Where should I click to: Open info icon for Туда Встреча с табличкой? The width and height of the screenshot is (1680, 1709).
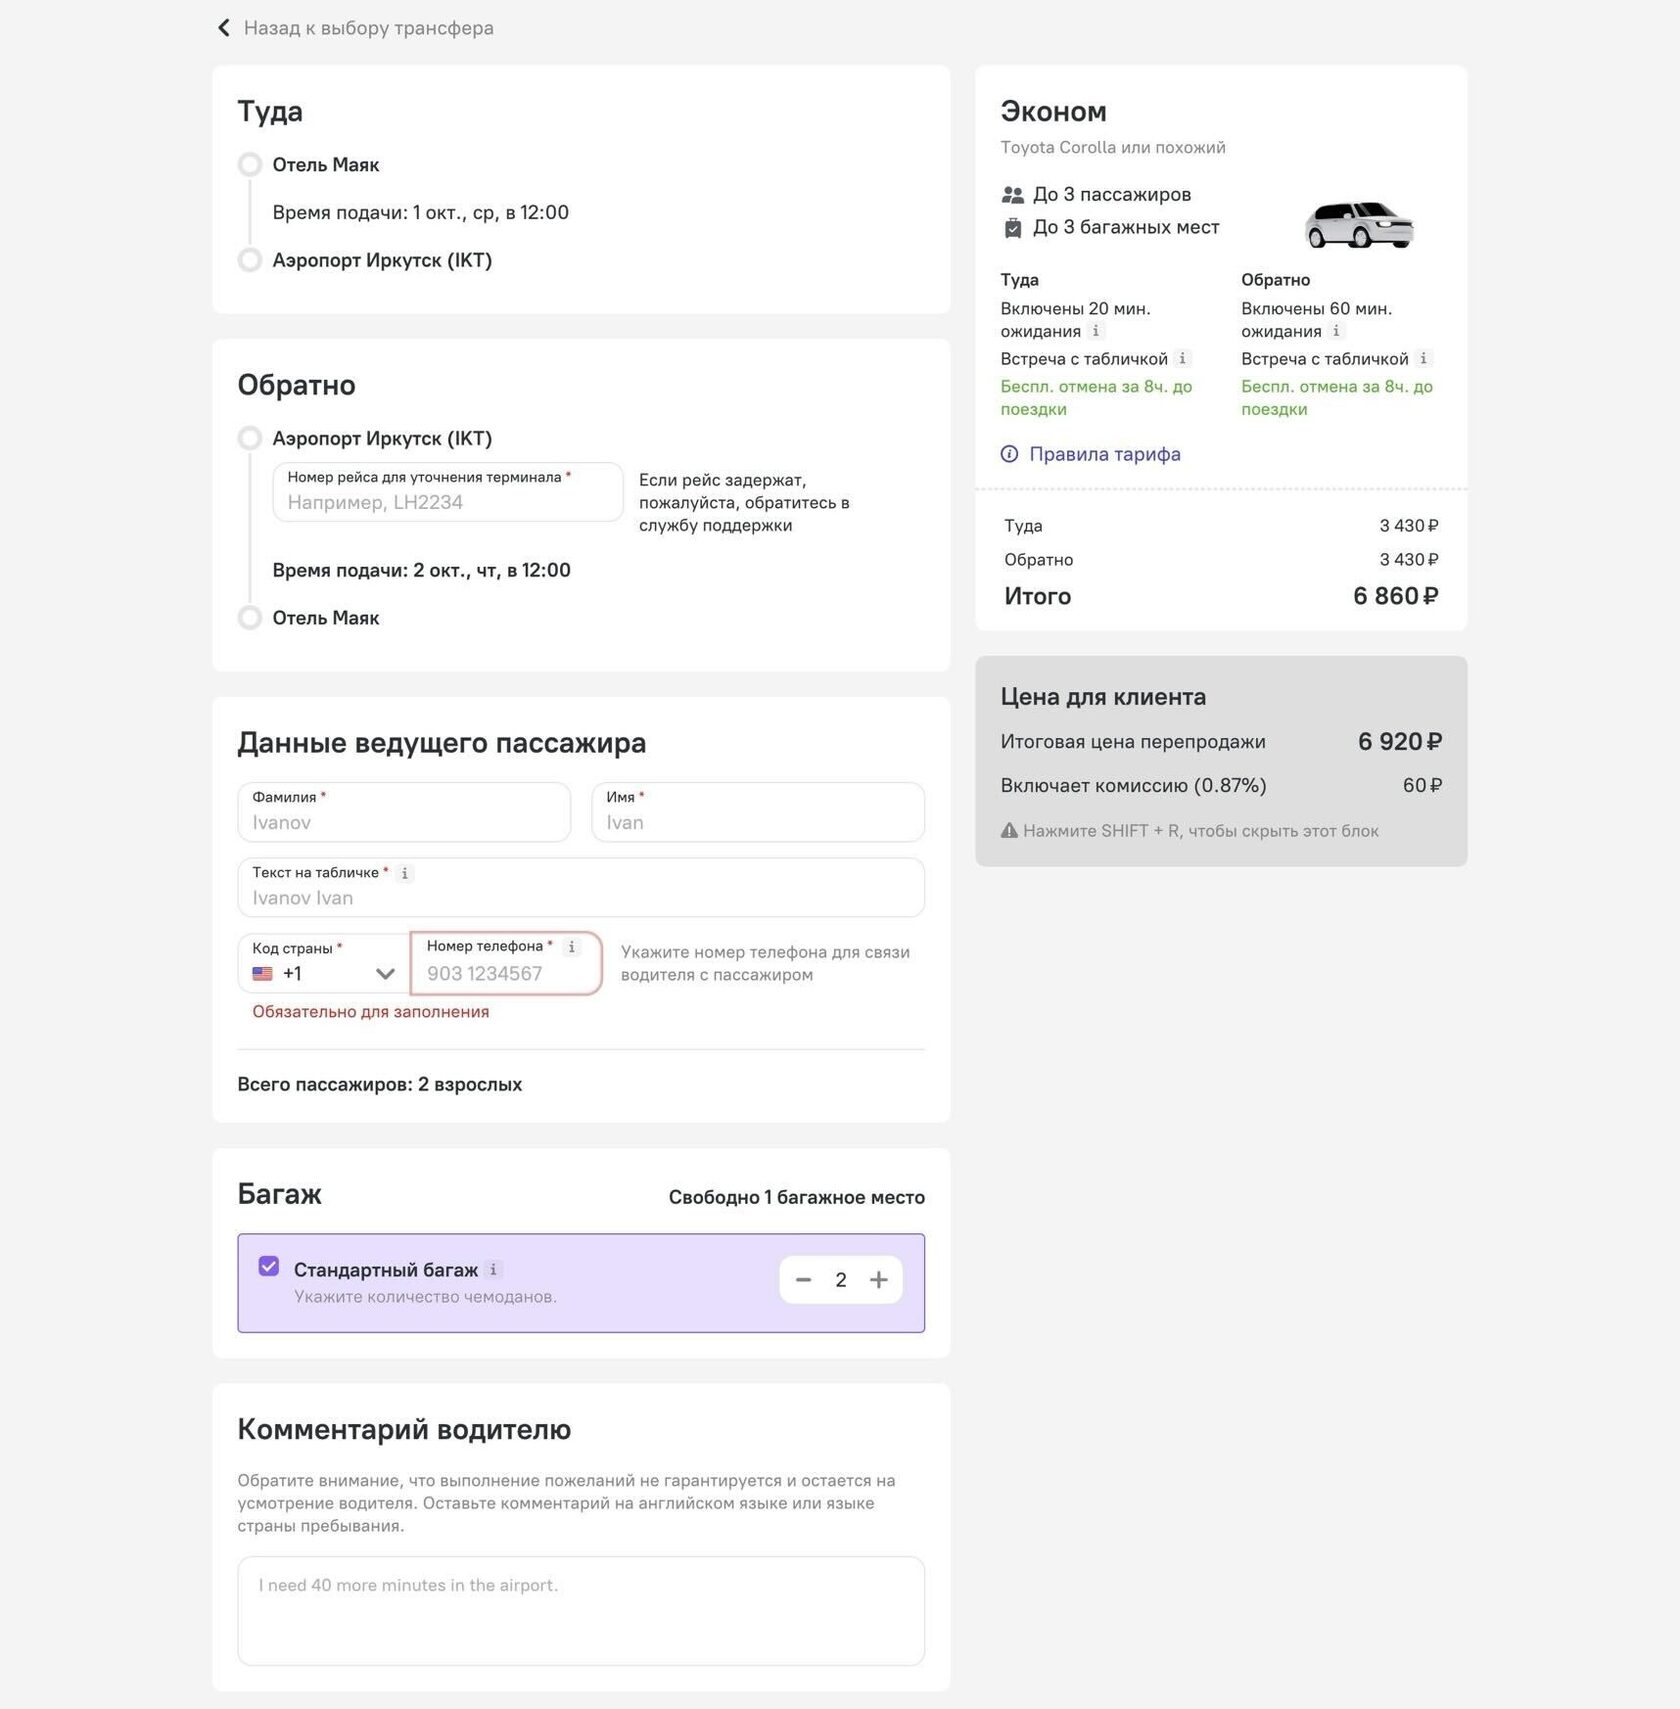[1182, 358]
